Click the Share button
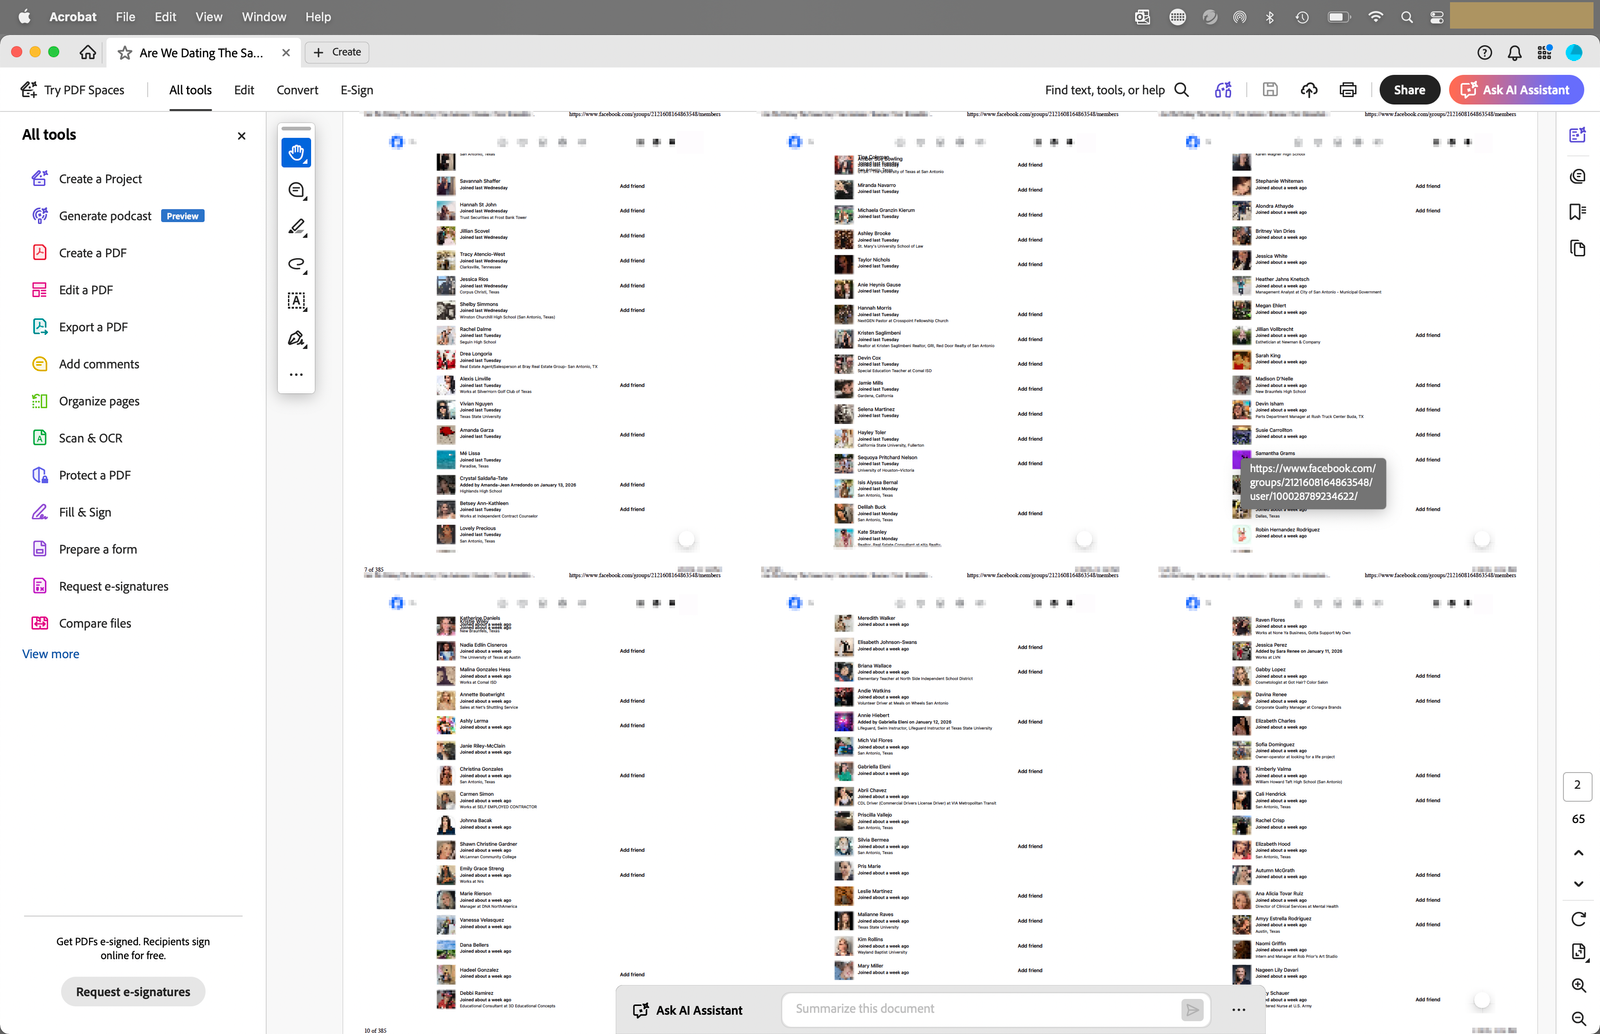 tap(1409, 90)
